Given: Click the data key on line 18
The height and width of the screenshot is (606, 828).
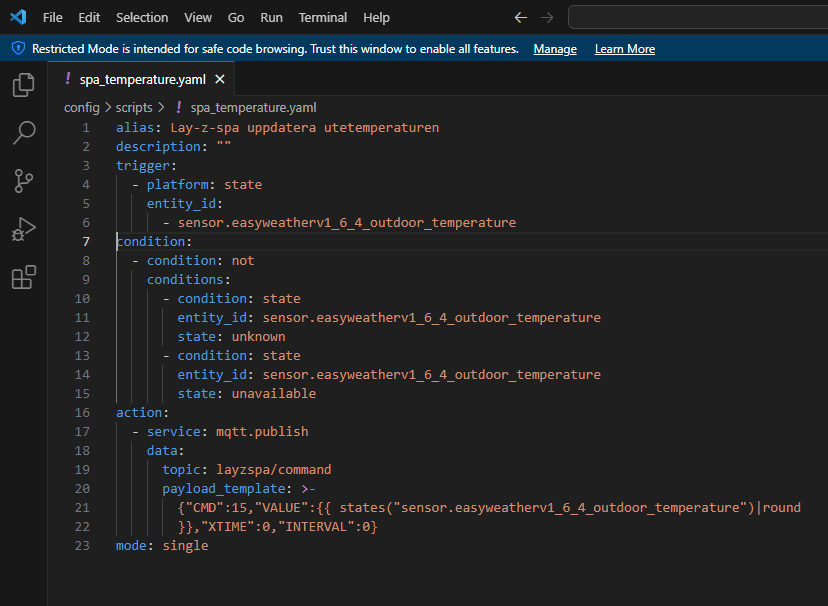Looking at the screenshot, I should click(x=162, y=451).
